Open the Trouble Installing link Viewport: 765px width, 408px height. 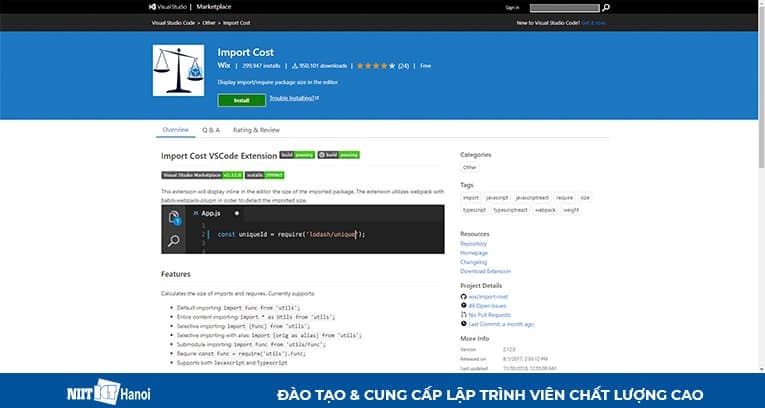coord(294,98)
